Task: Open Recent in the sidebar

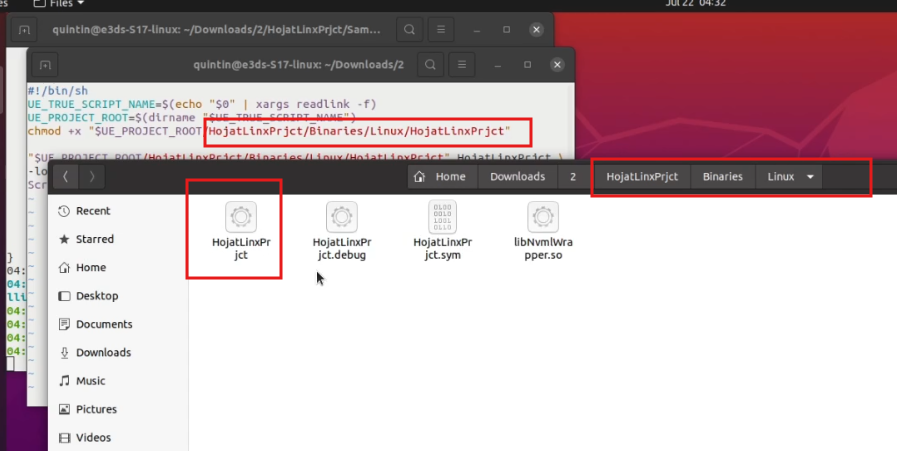Action: 92,211
